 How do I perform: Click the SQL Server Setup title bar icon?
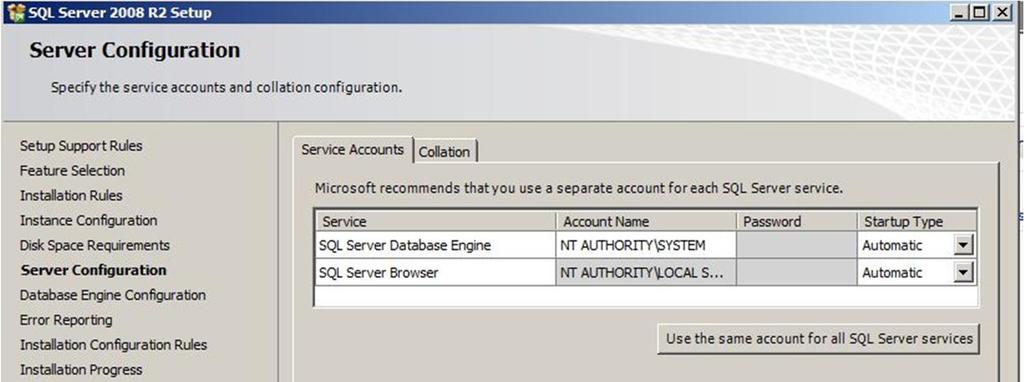tap(15, 12)
